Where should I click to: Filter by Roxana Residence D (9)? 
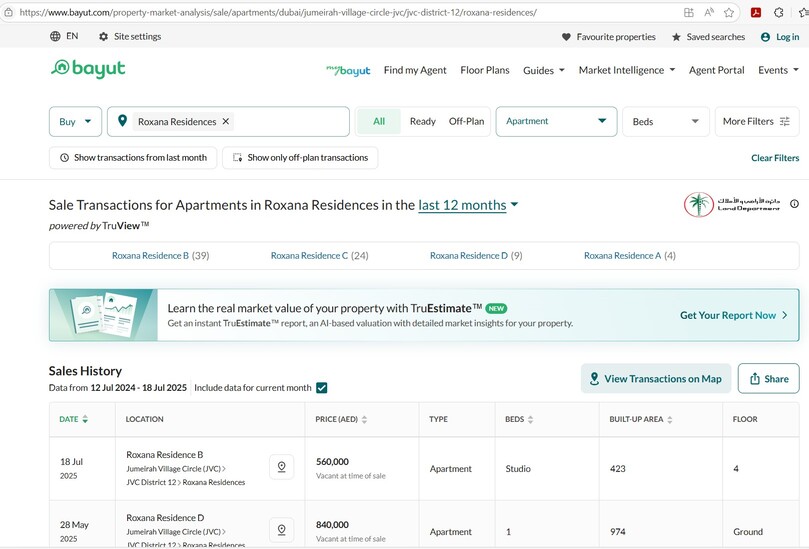tap(476, 255)
